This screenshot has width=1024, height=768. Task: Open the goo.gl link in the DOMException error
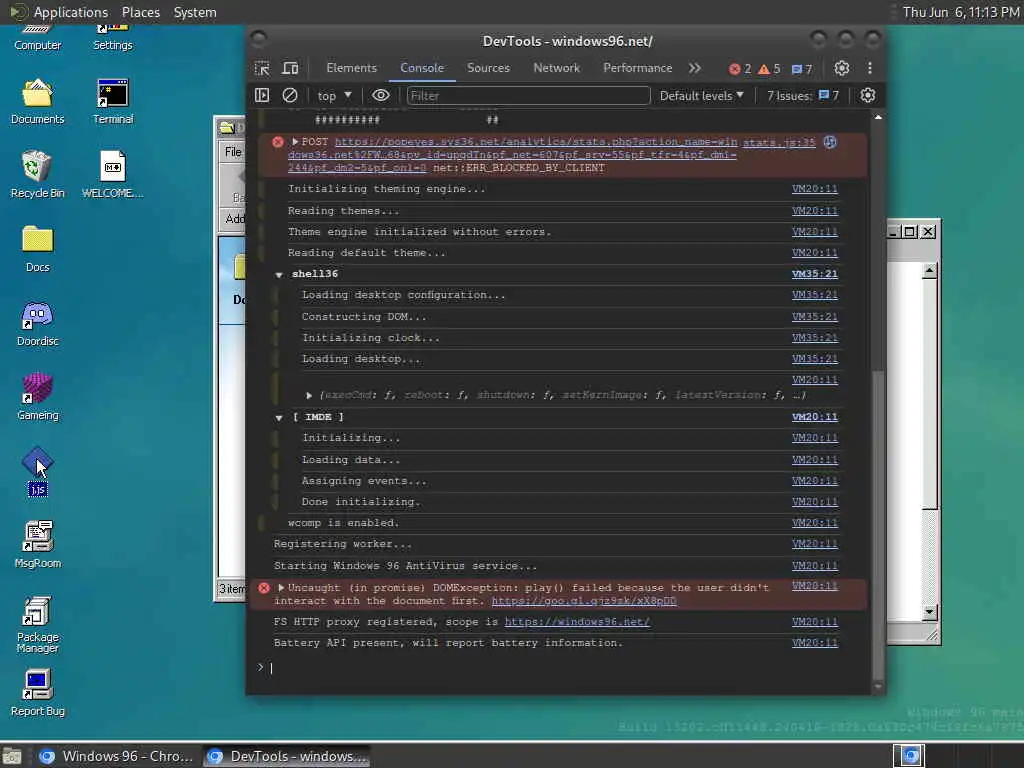pos(584,601)
